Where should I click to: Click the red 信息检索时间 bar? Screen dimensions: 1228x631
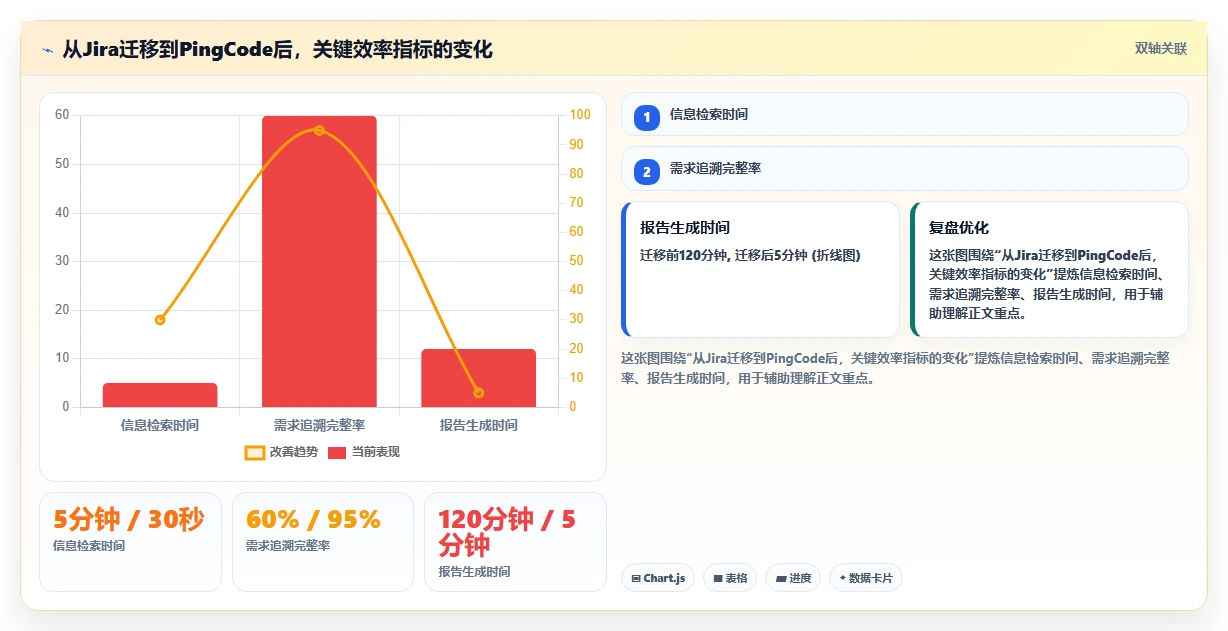click(160, 395)
